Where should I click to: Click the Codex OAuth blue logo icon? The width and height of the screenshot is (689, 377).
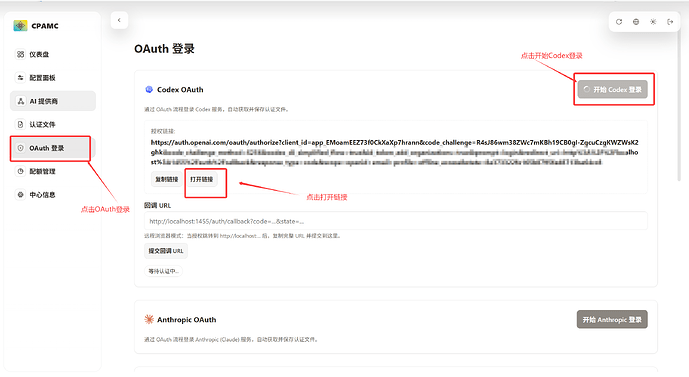point(149,90)
